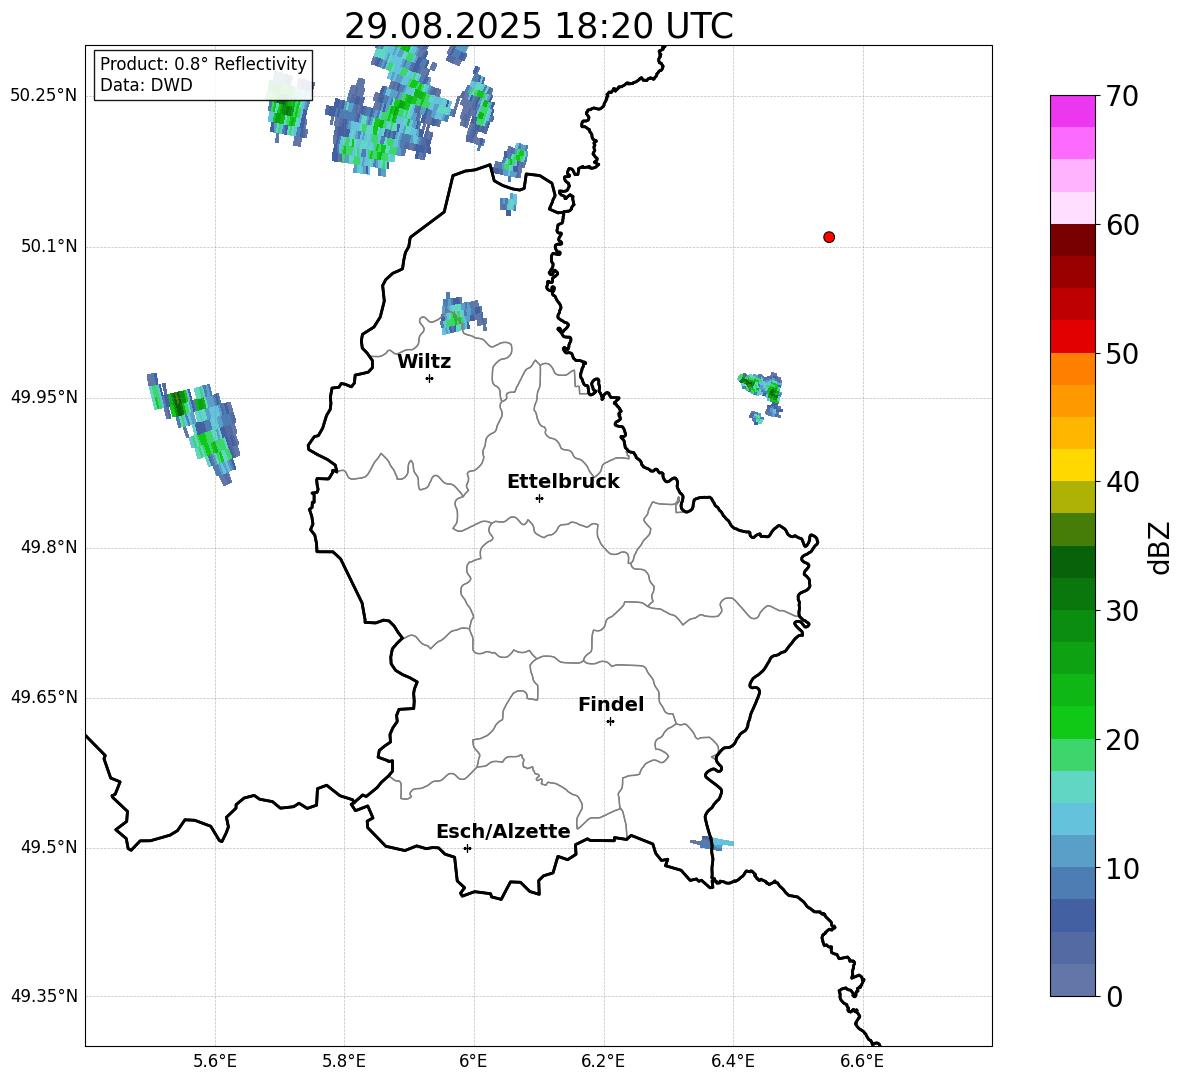Screen dimensions: 1184x1081
Task: Click the '5.8°E' longitude label
Action: 344,1061
